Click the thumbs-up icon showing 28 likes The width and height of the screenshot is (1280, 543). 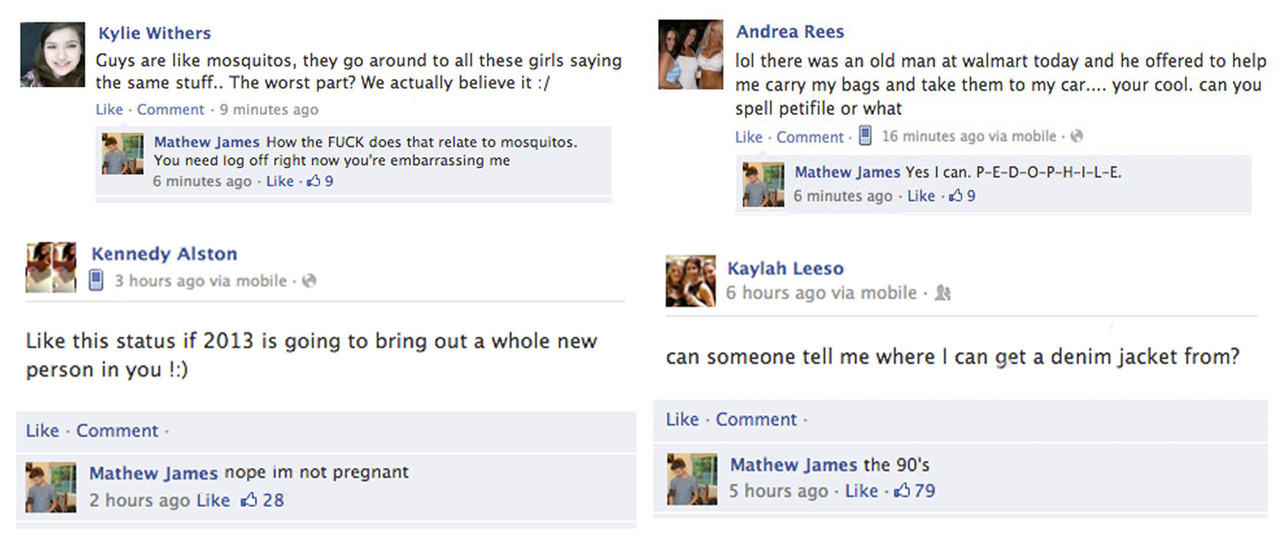coord(249,499)
